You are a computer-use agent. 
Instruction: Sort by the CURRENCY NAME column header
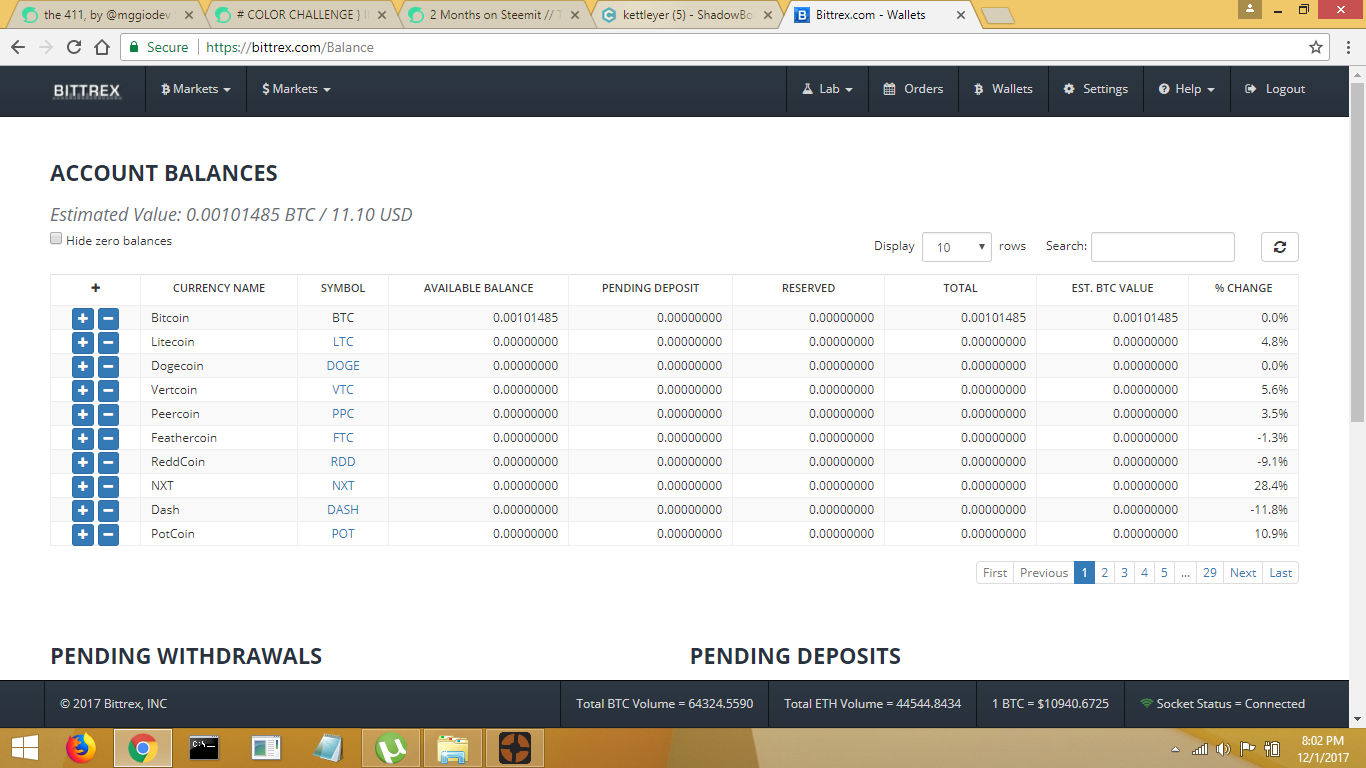pyautogui.click(x=219, y=288)
